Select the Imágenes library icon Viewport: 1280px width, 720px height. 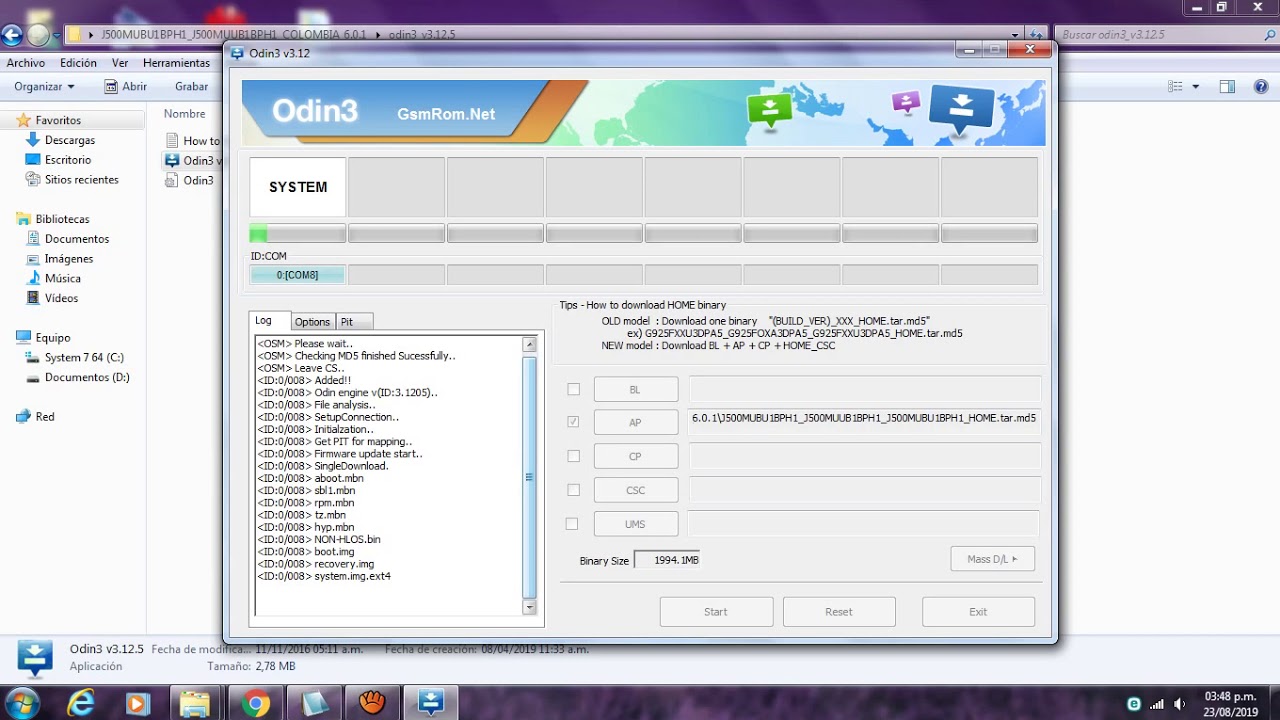click(x=32, y=259)
